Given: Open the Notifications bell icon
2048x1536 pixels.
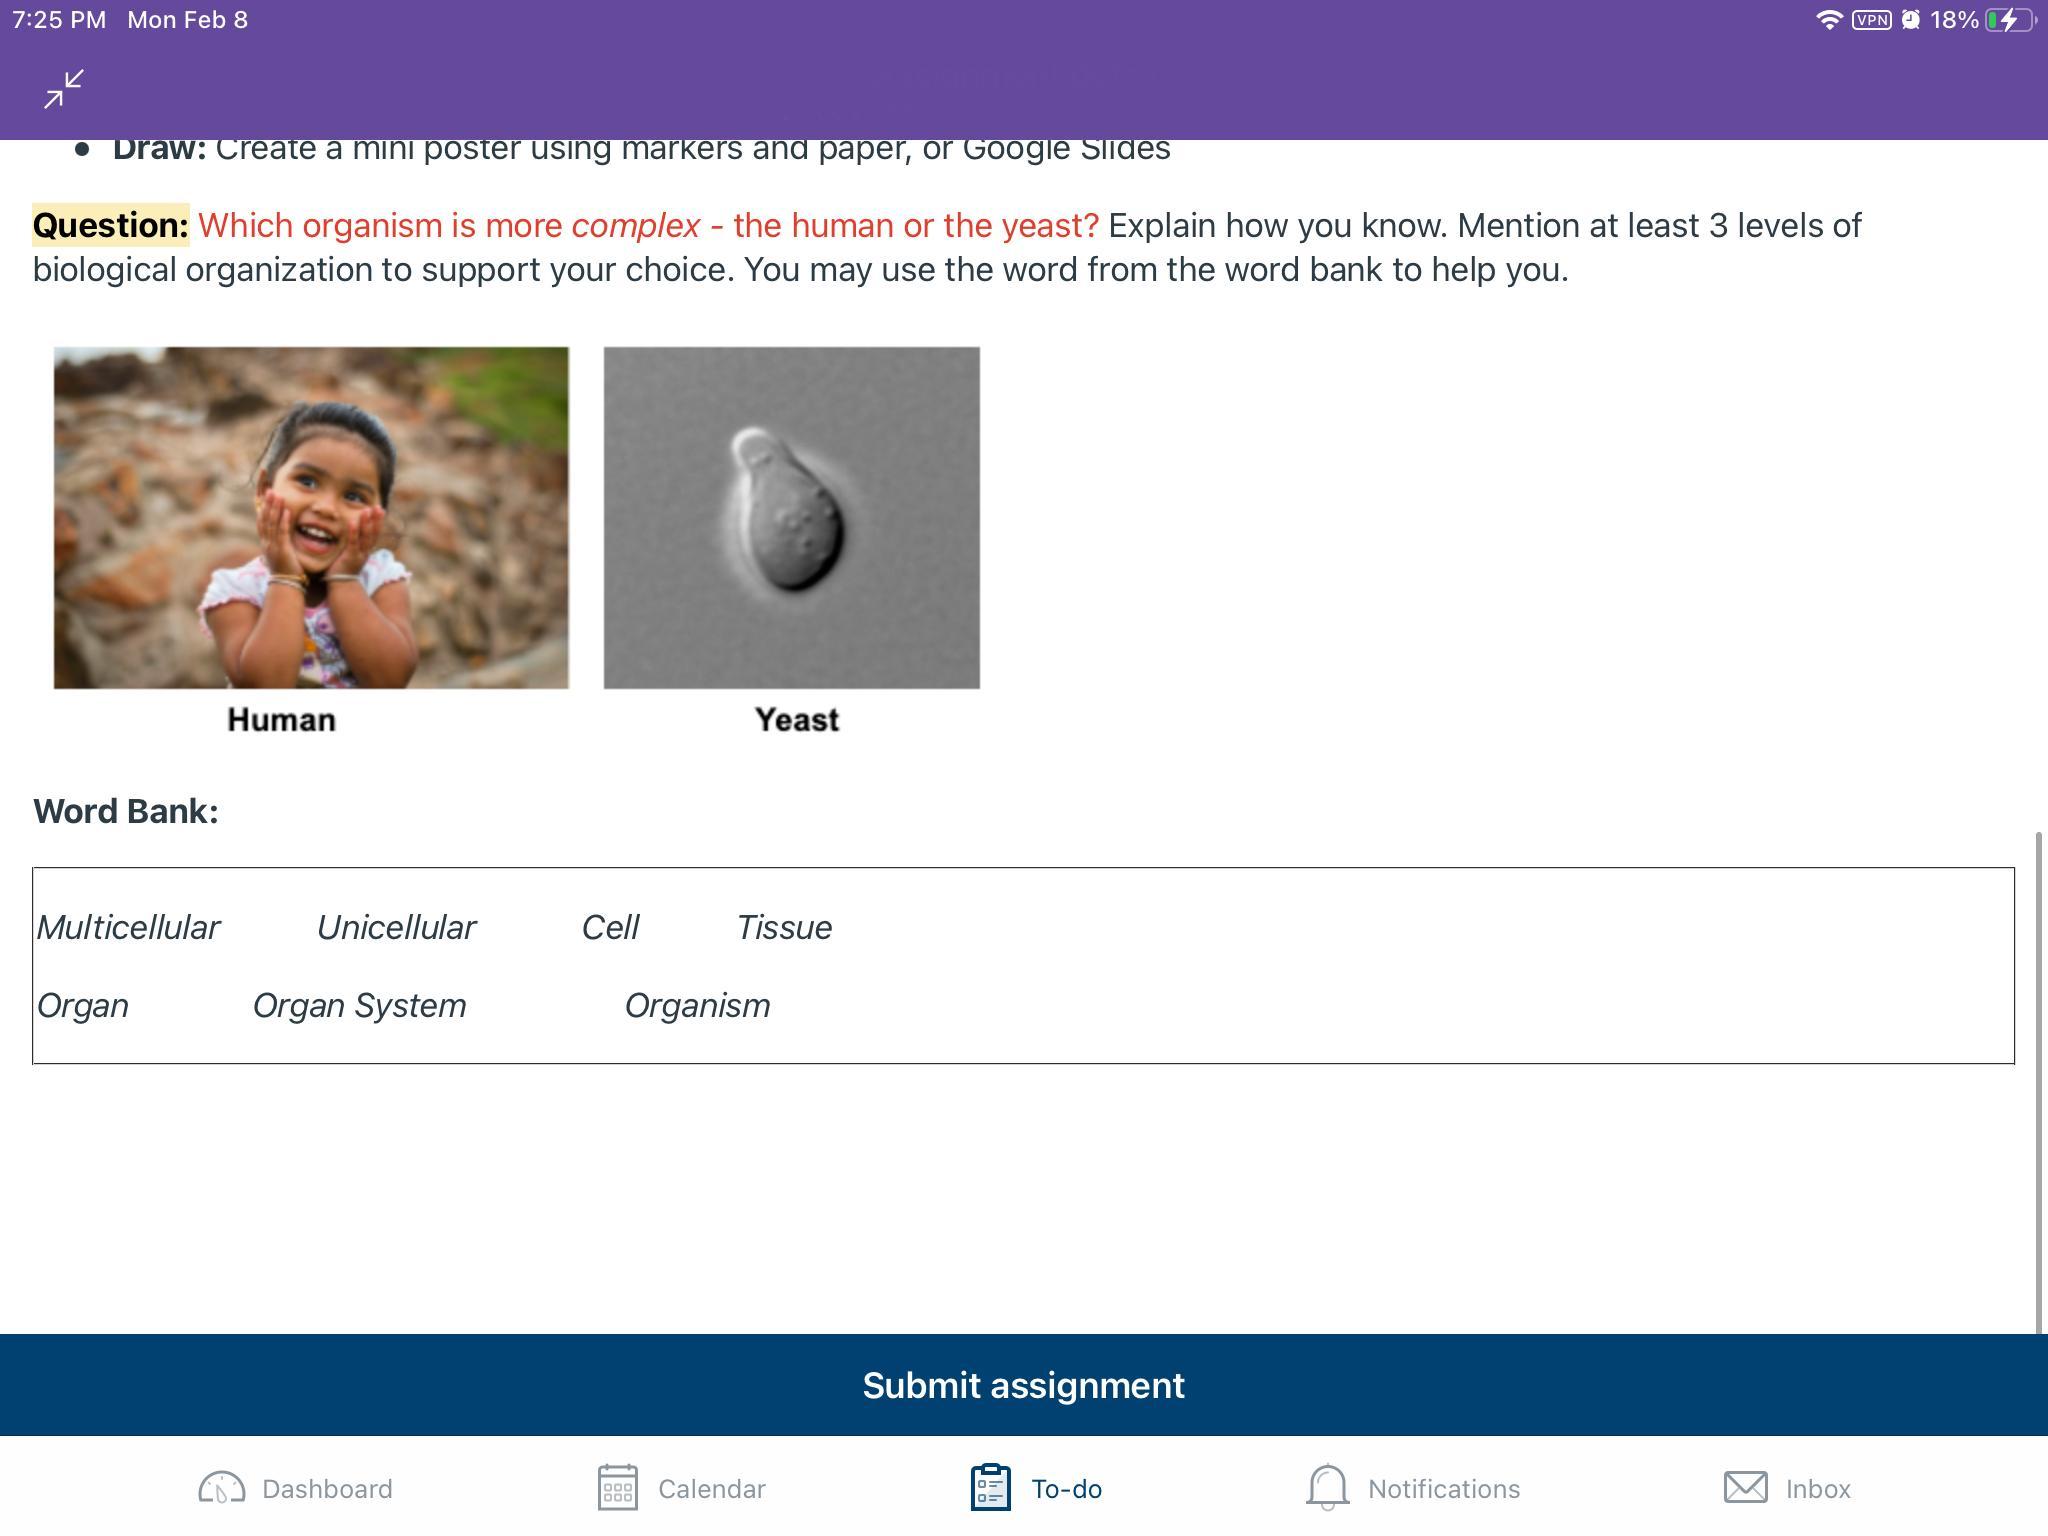Looking at the screenshot, I should [x=1327, y=1488].
